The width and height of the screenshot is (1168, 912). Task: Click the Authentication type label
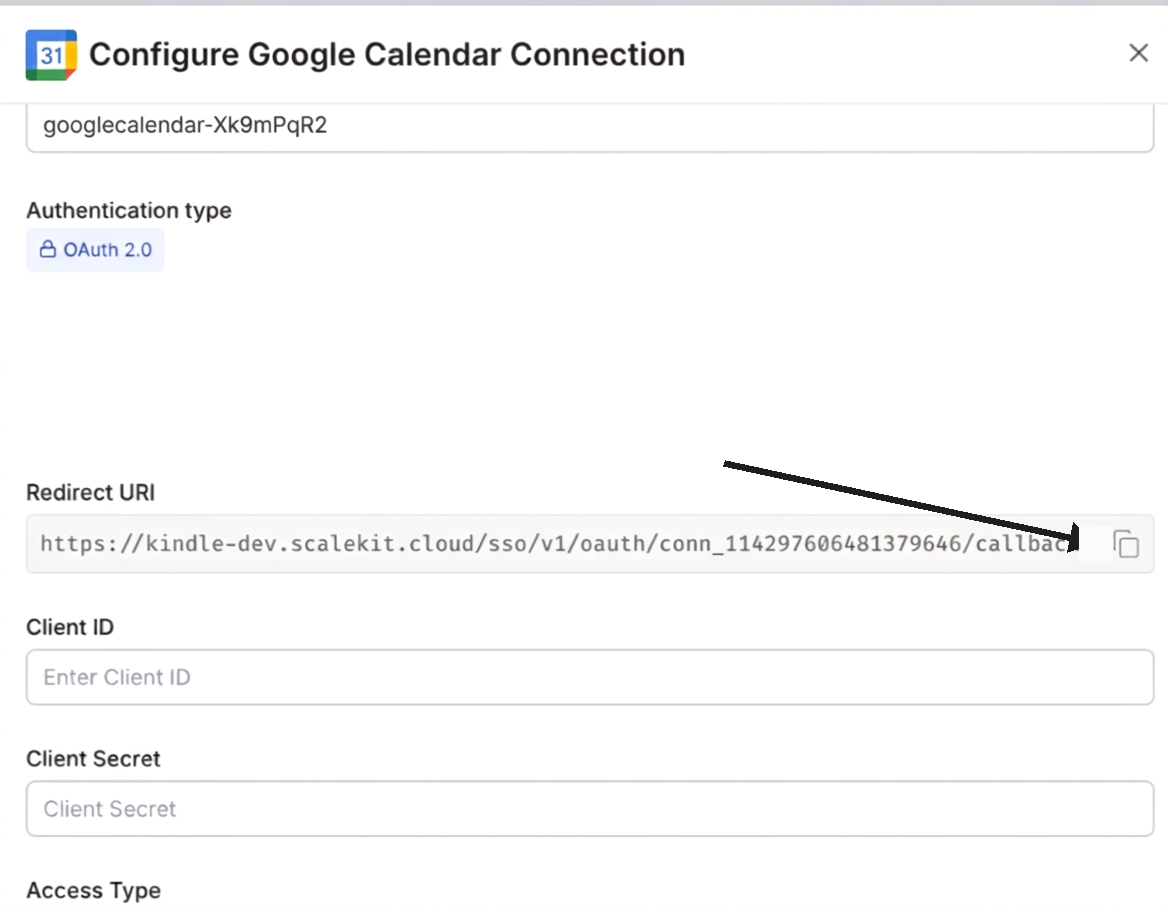point(128,210)
